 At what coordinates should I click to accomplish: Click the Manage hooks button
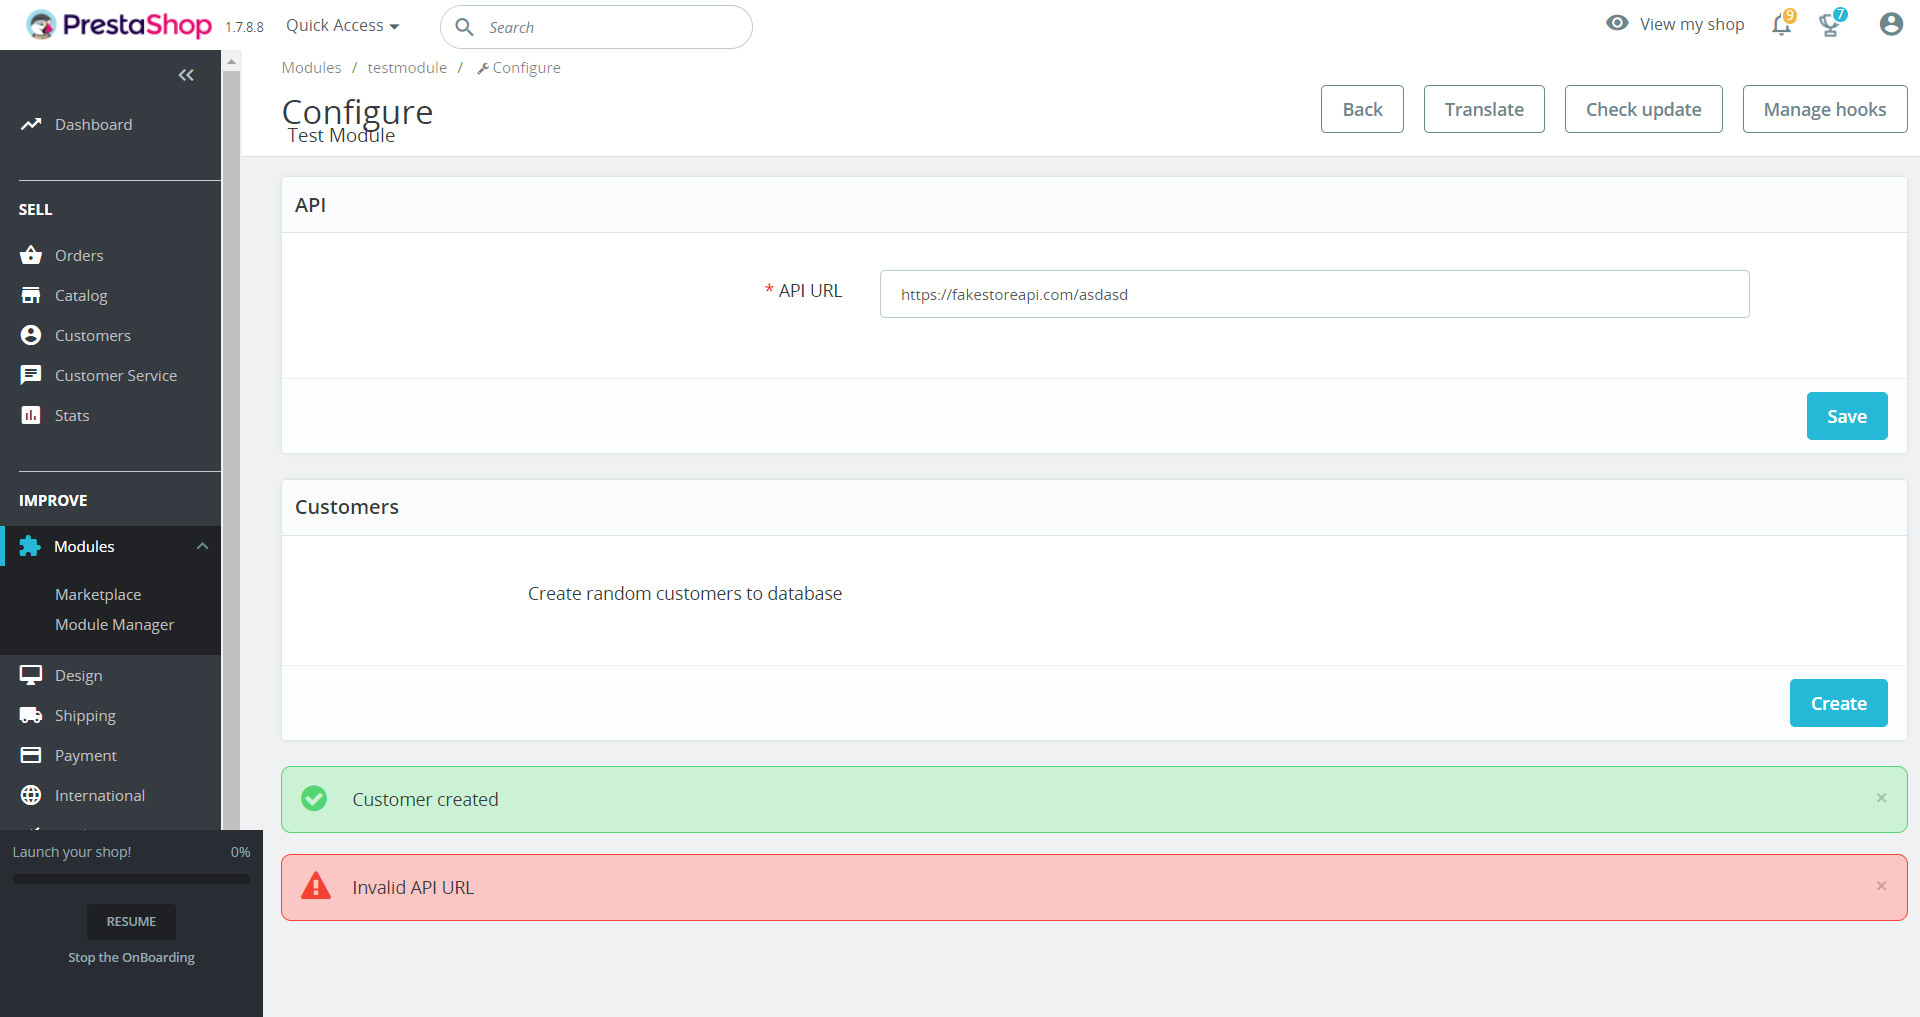click(1825, 109)
